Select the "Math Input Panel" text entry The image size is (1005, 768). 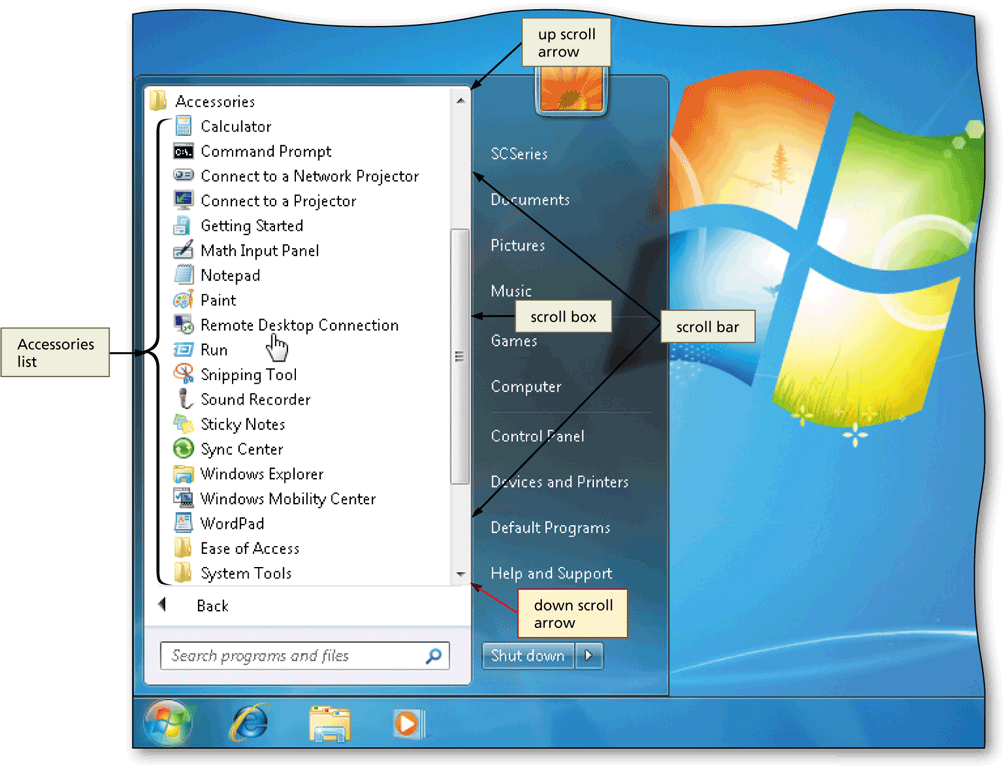click(260, 251)
